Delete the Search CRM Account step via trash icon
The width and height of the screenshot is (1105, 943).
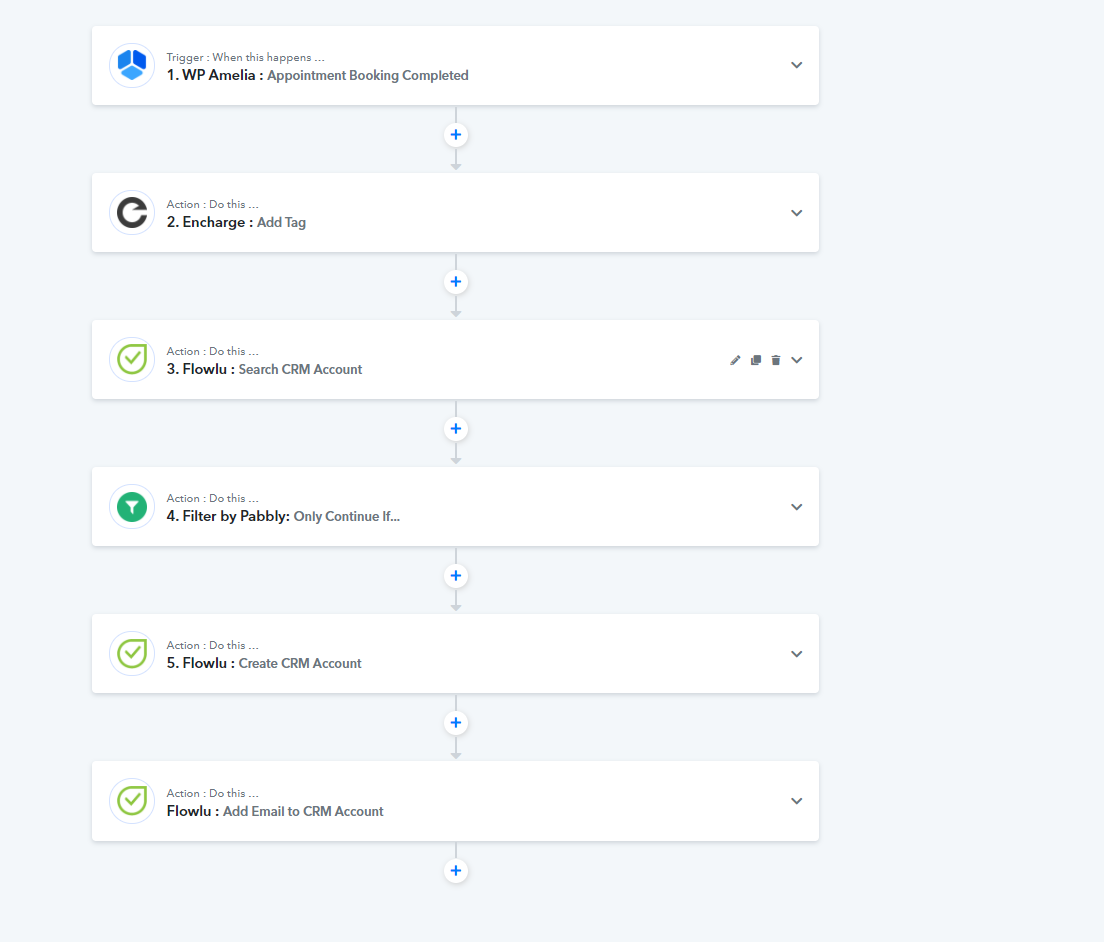tap(776, 360)
